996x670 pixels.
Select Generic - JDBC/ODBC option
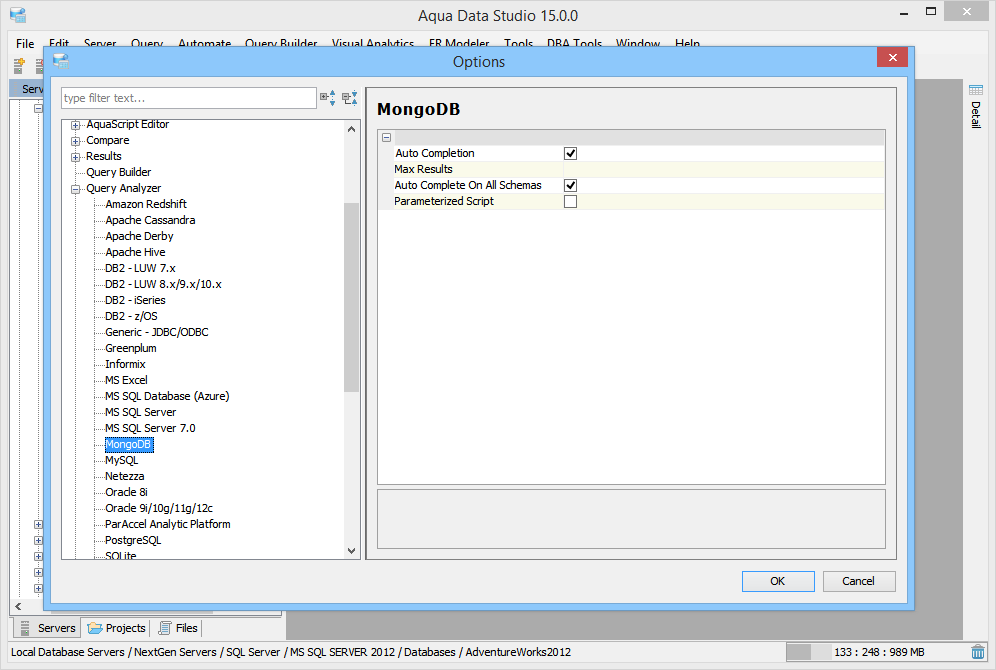click(x=157, y=332)
